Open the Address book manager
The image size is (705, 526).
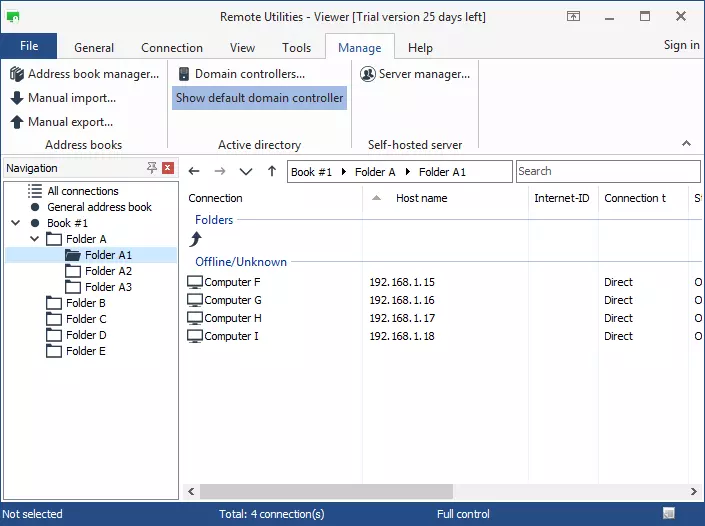[84, 74]
